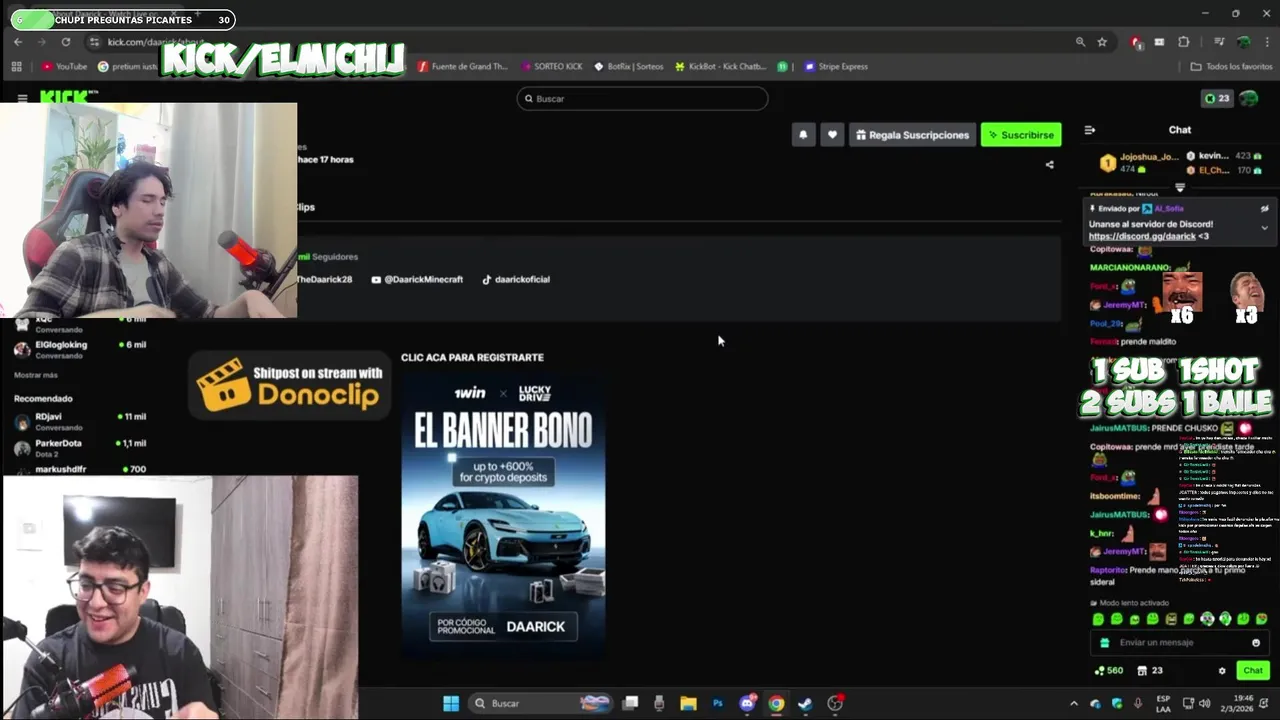Open the Stripe Express bookmark
The height and width of the screenshot is (720, 1280).
pos(836,66)
